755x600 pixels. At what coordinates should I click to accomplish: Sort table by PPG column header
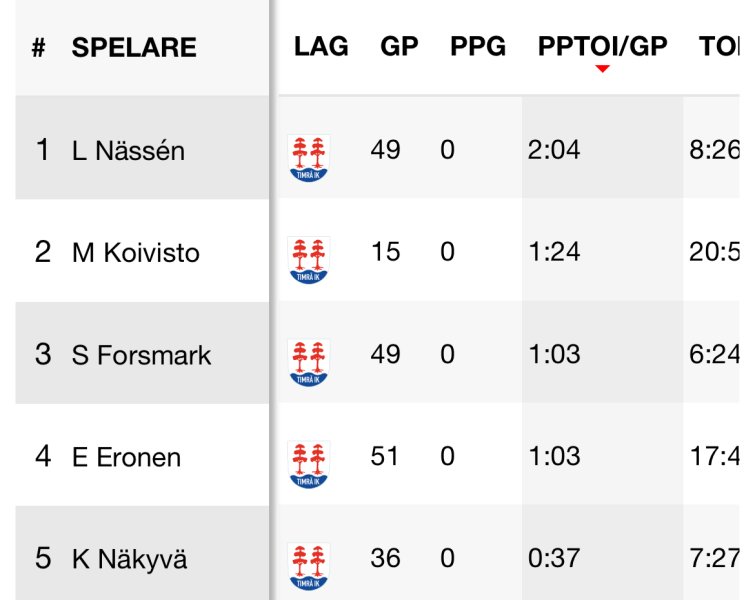478,47
